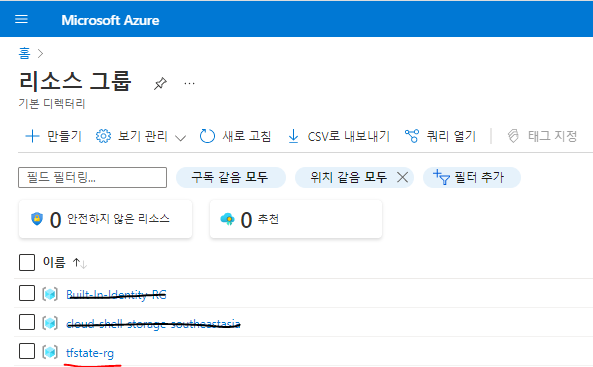
Task: Remove the 위치 filter with X
Action: click(402, 177)
